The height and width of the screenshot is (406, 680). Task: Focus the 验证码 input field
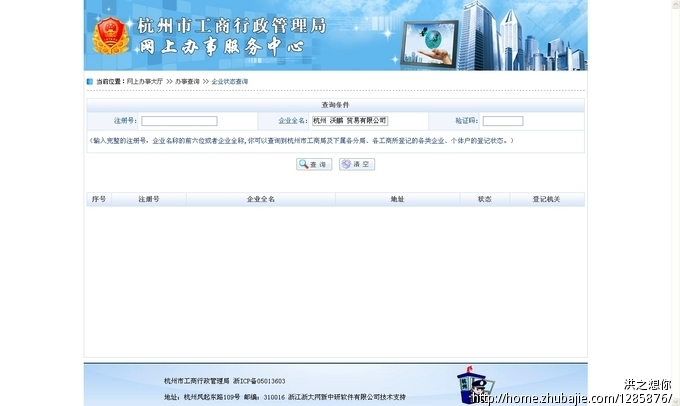(503, 121)
